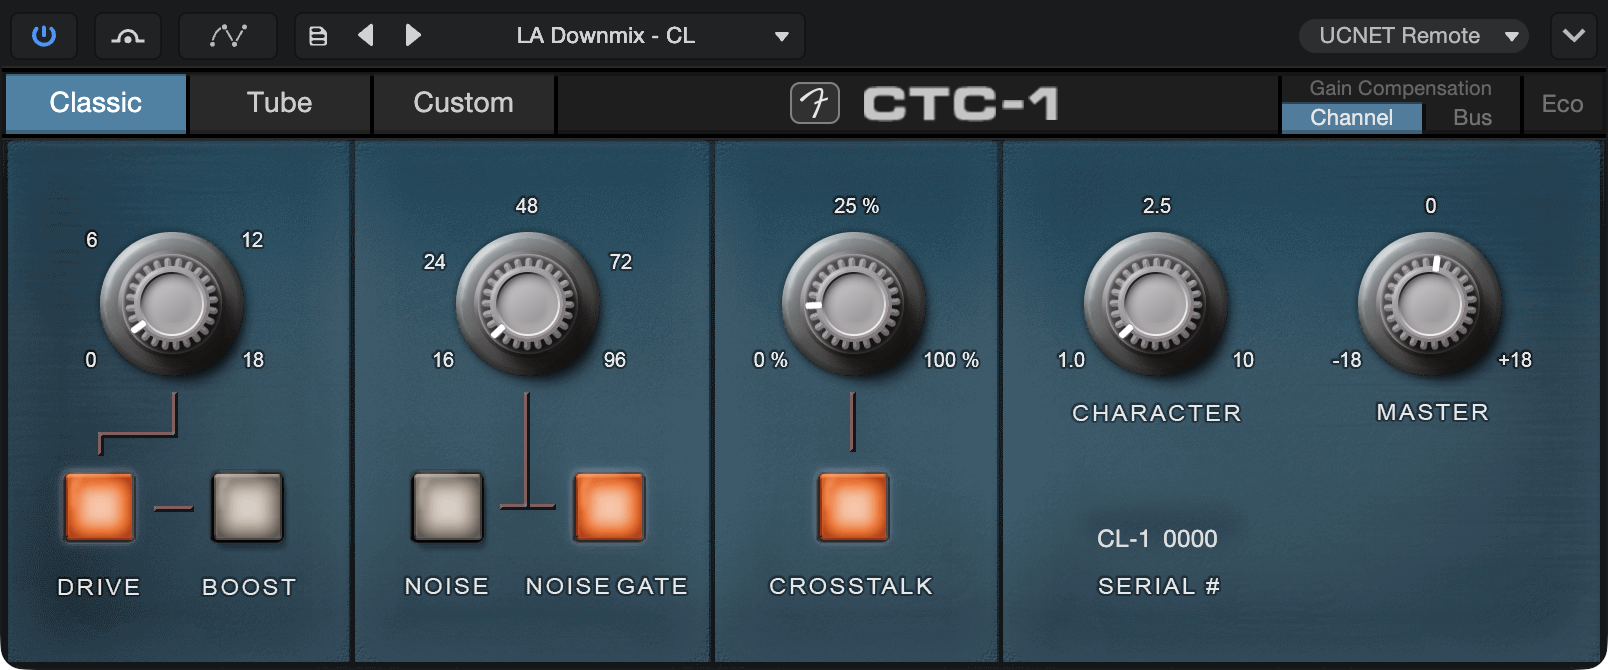Click the Drive amount knob
Image resolution: width=1608 pixels, height=670 pixels.
[x=171, y=304]
